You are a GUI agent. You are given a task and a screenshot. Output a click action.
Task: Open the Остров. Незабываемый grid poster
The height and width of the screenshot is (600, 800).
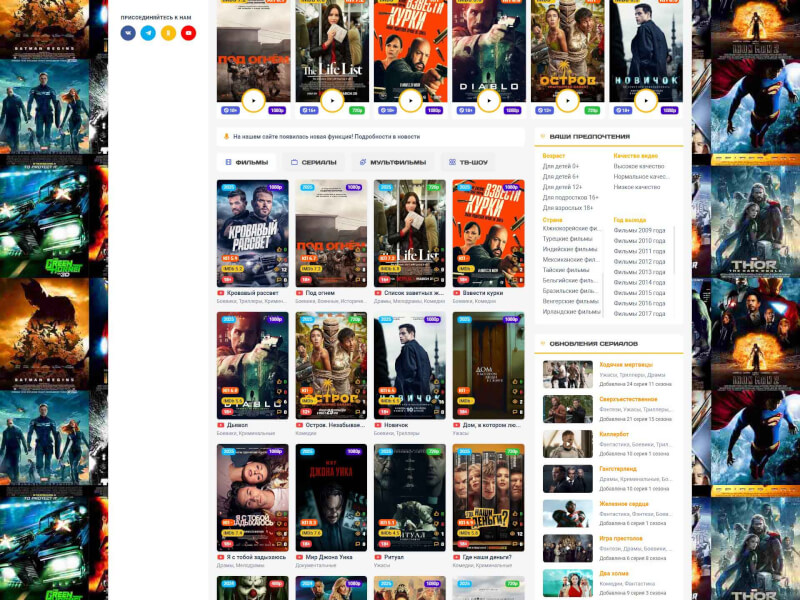(331, 365)
